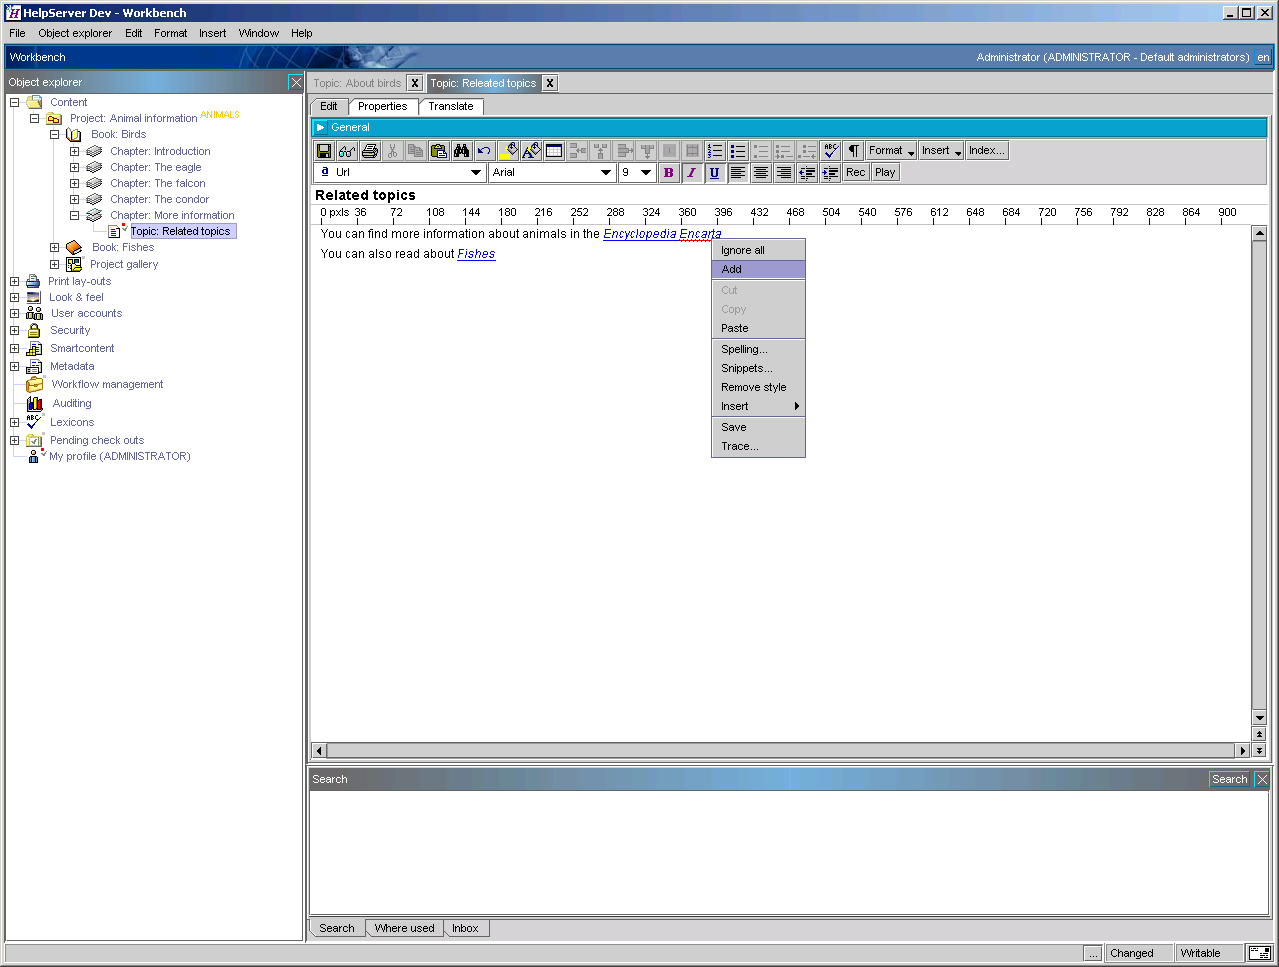Click the Play button

885,173
